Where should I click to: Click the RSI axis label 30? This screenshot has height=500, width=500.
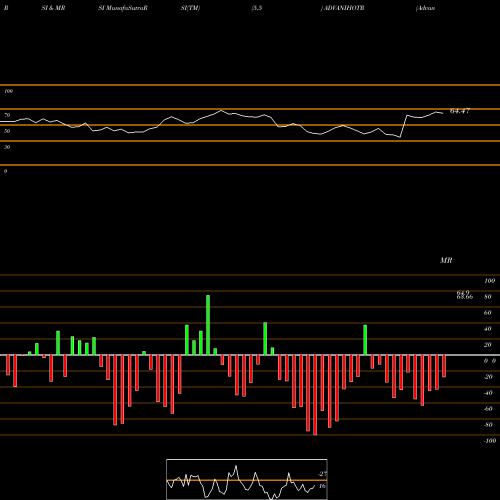[x=7, y=147]
